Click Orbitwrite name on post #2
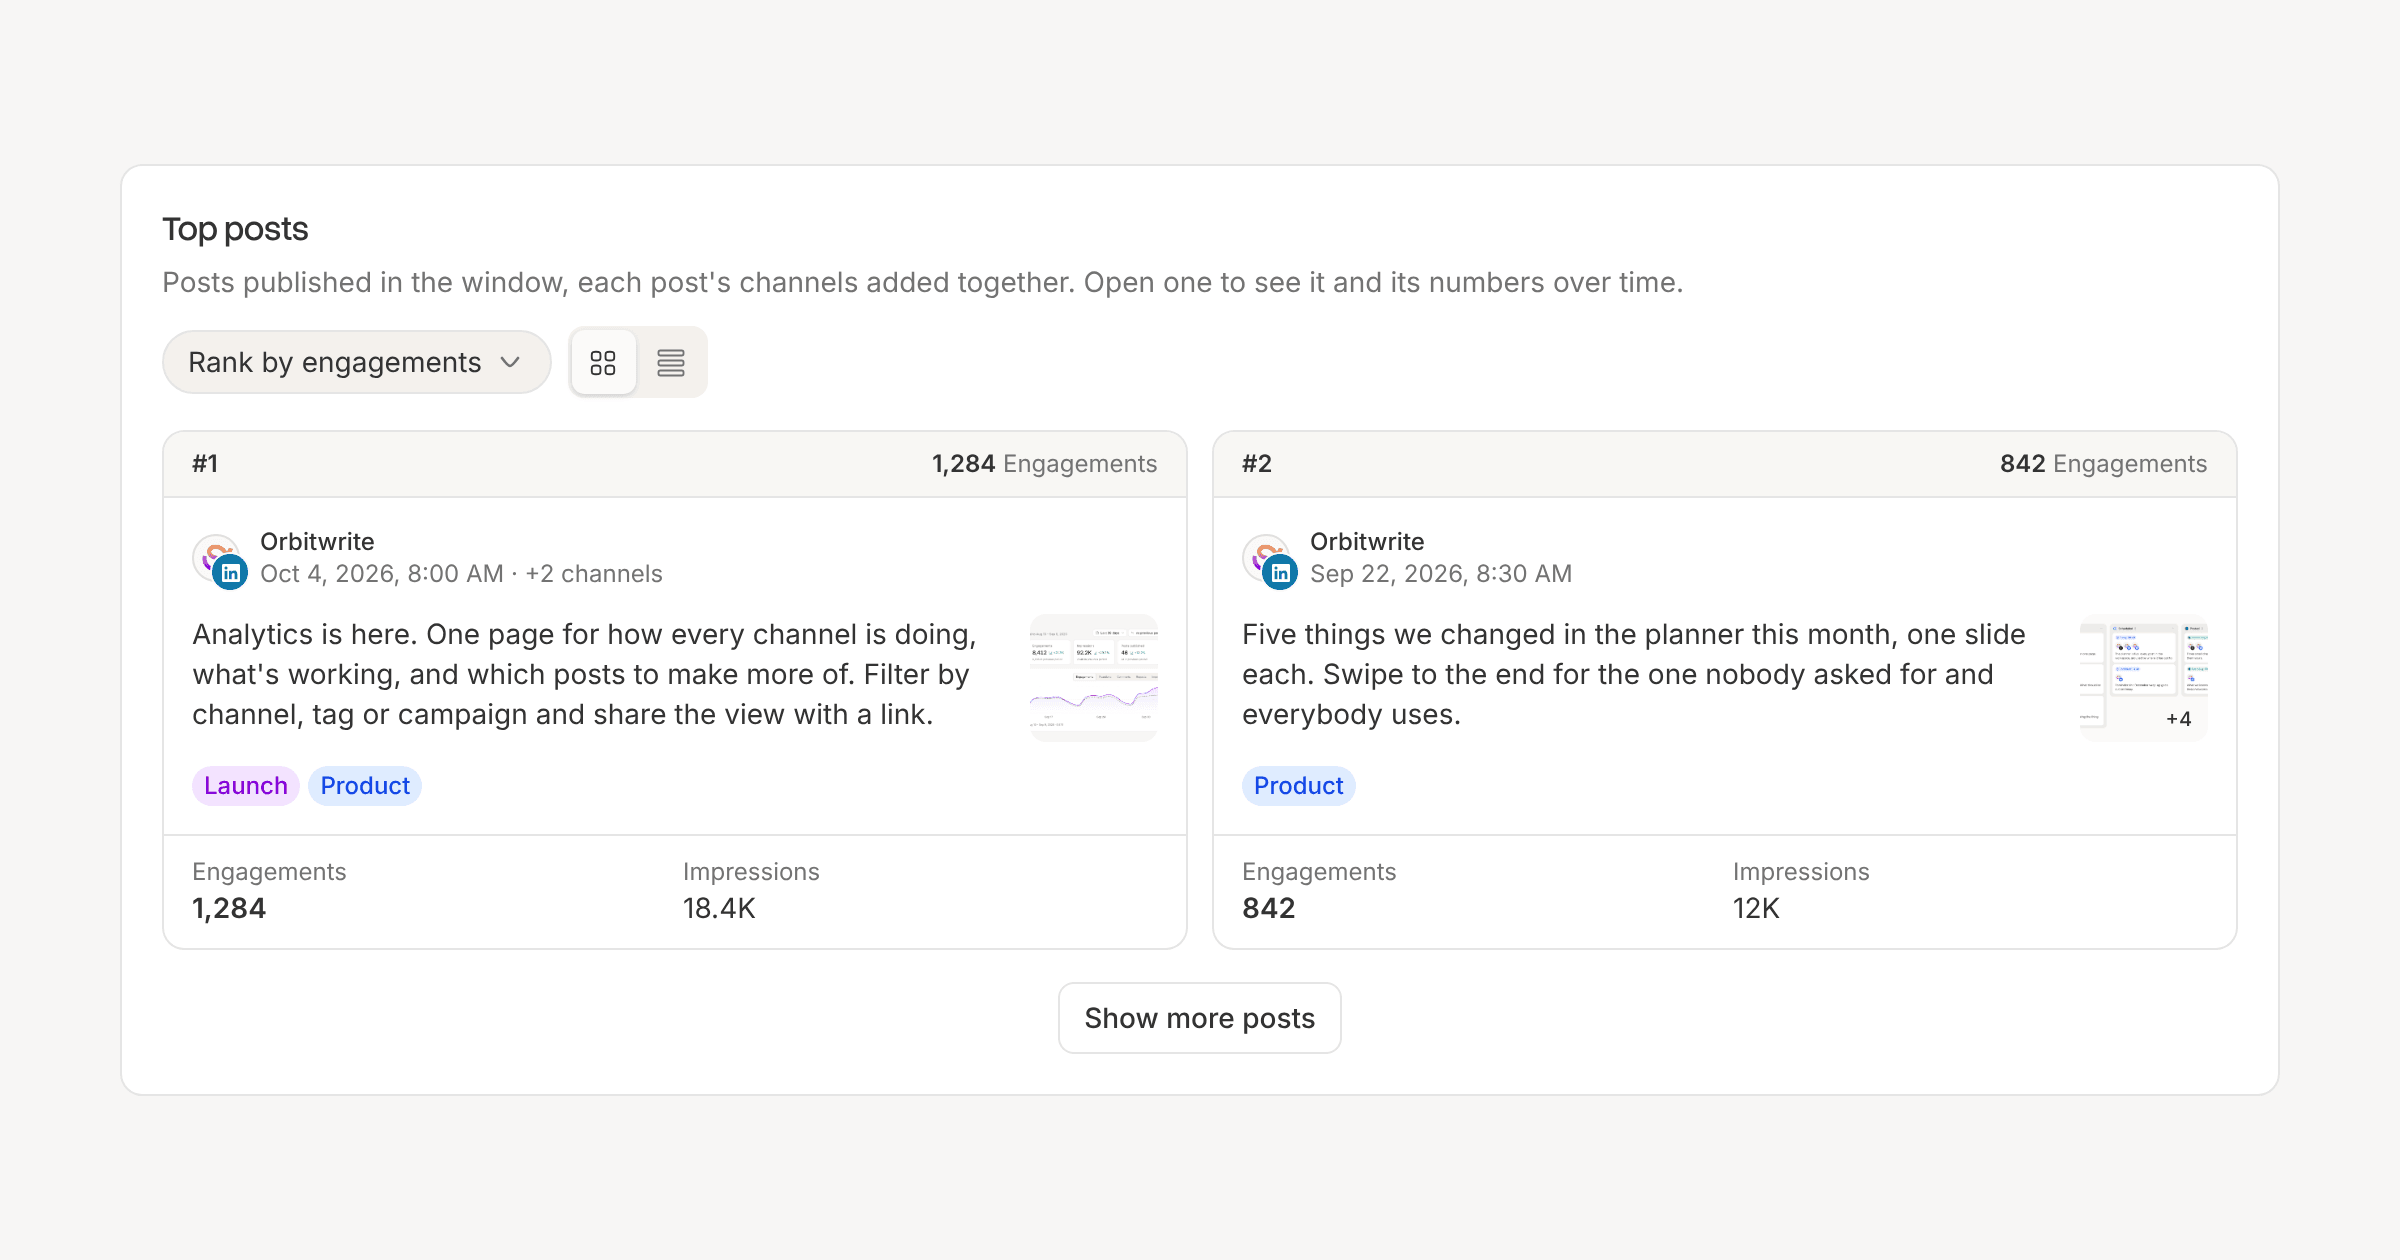 point(1367,542)
